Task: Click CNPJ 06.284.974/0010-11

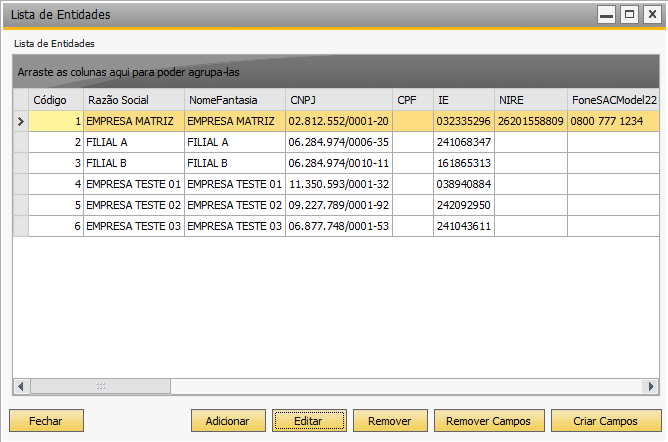Action: (x=339, y=163)
